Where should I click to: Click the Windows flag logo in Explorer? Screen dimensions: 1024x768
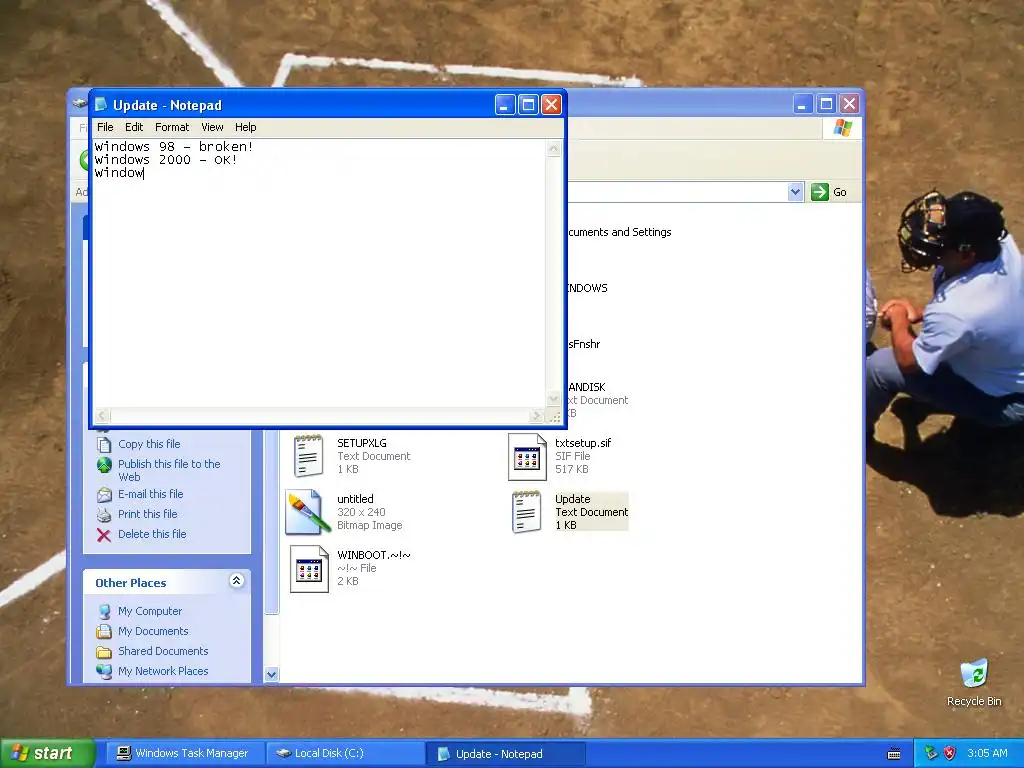click(842, 127)
